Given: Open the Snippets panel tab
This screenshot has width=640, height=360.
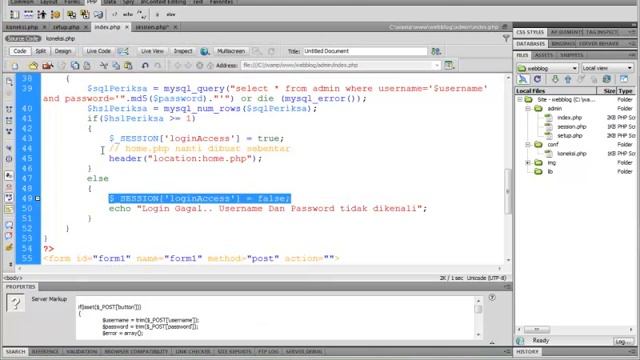Looking at the screenshot, I should pos(571,55).
